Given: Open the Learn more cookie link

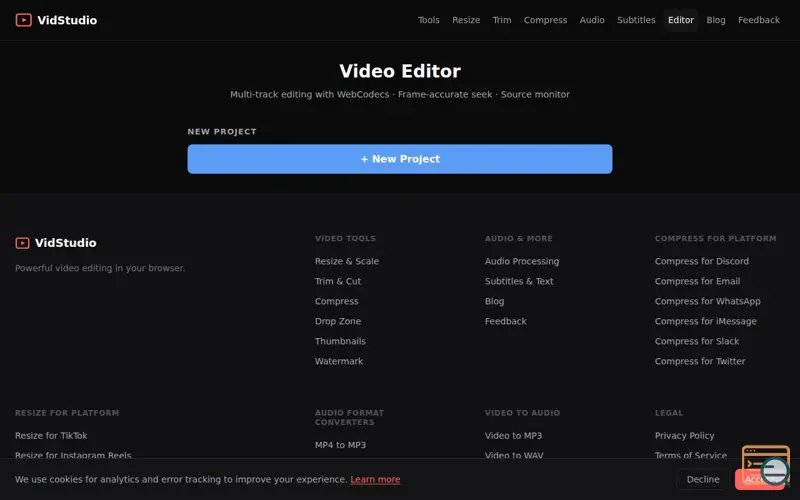Looking at the screenshot, I should [375, 479].
